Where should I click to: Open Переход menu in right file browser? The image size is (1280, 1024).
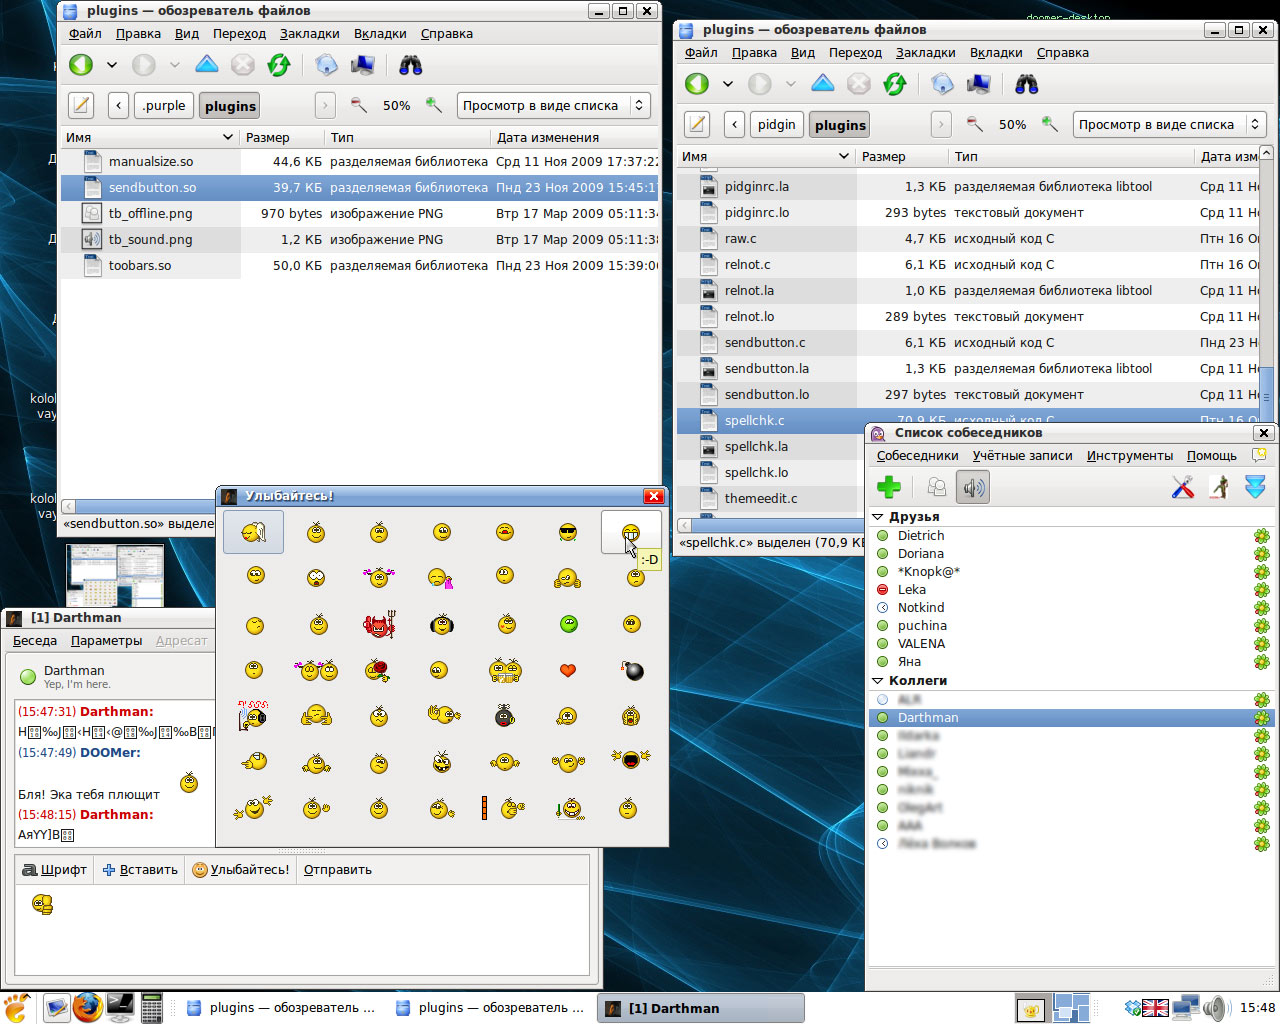pyautogui.click(x=855, y=52)
